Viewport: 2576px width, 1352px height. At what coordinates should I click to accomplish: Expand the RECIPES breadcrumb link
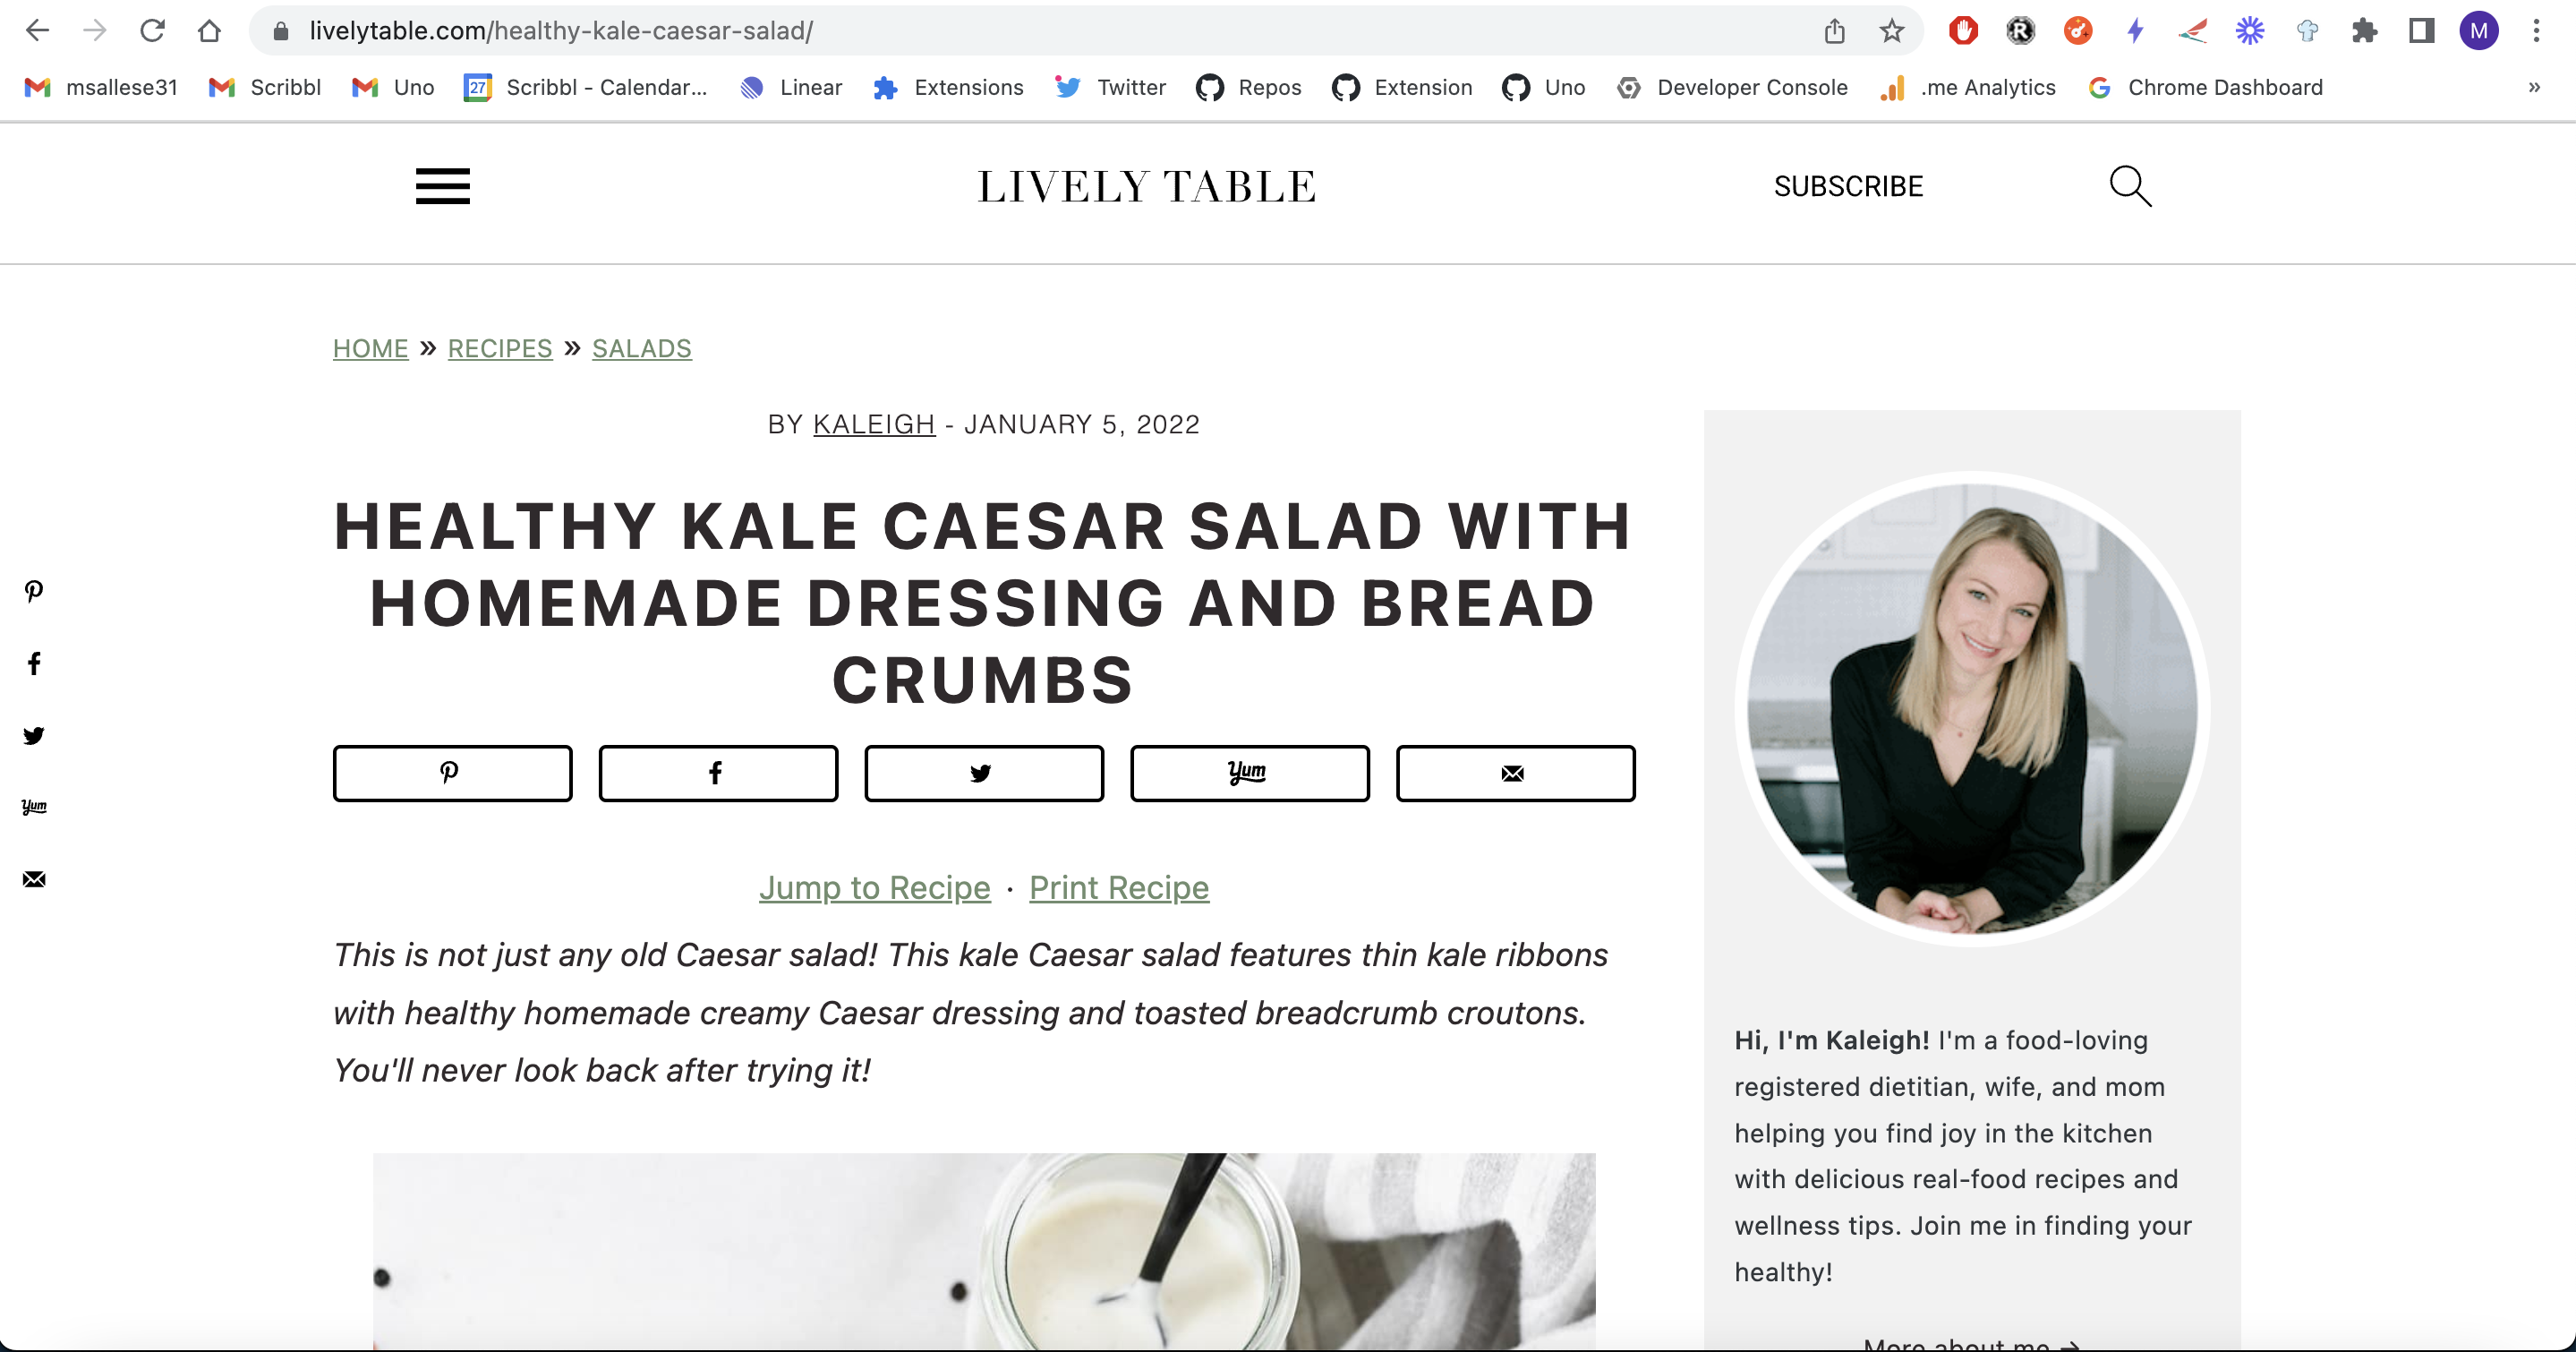tap(499, 347)
